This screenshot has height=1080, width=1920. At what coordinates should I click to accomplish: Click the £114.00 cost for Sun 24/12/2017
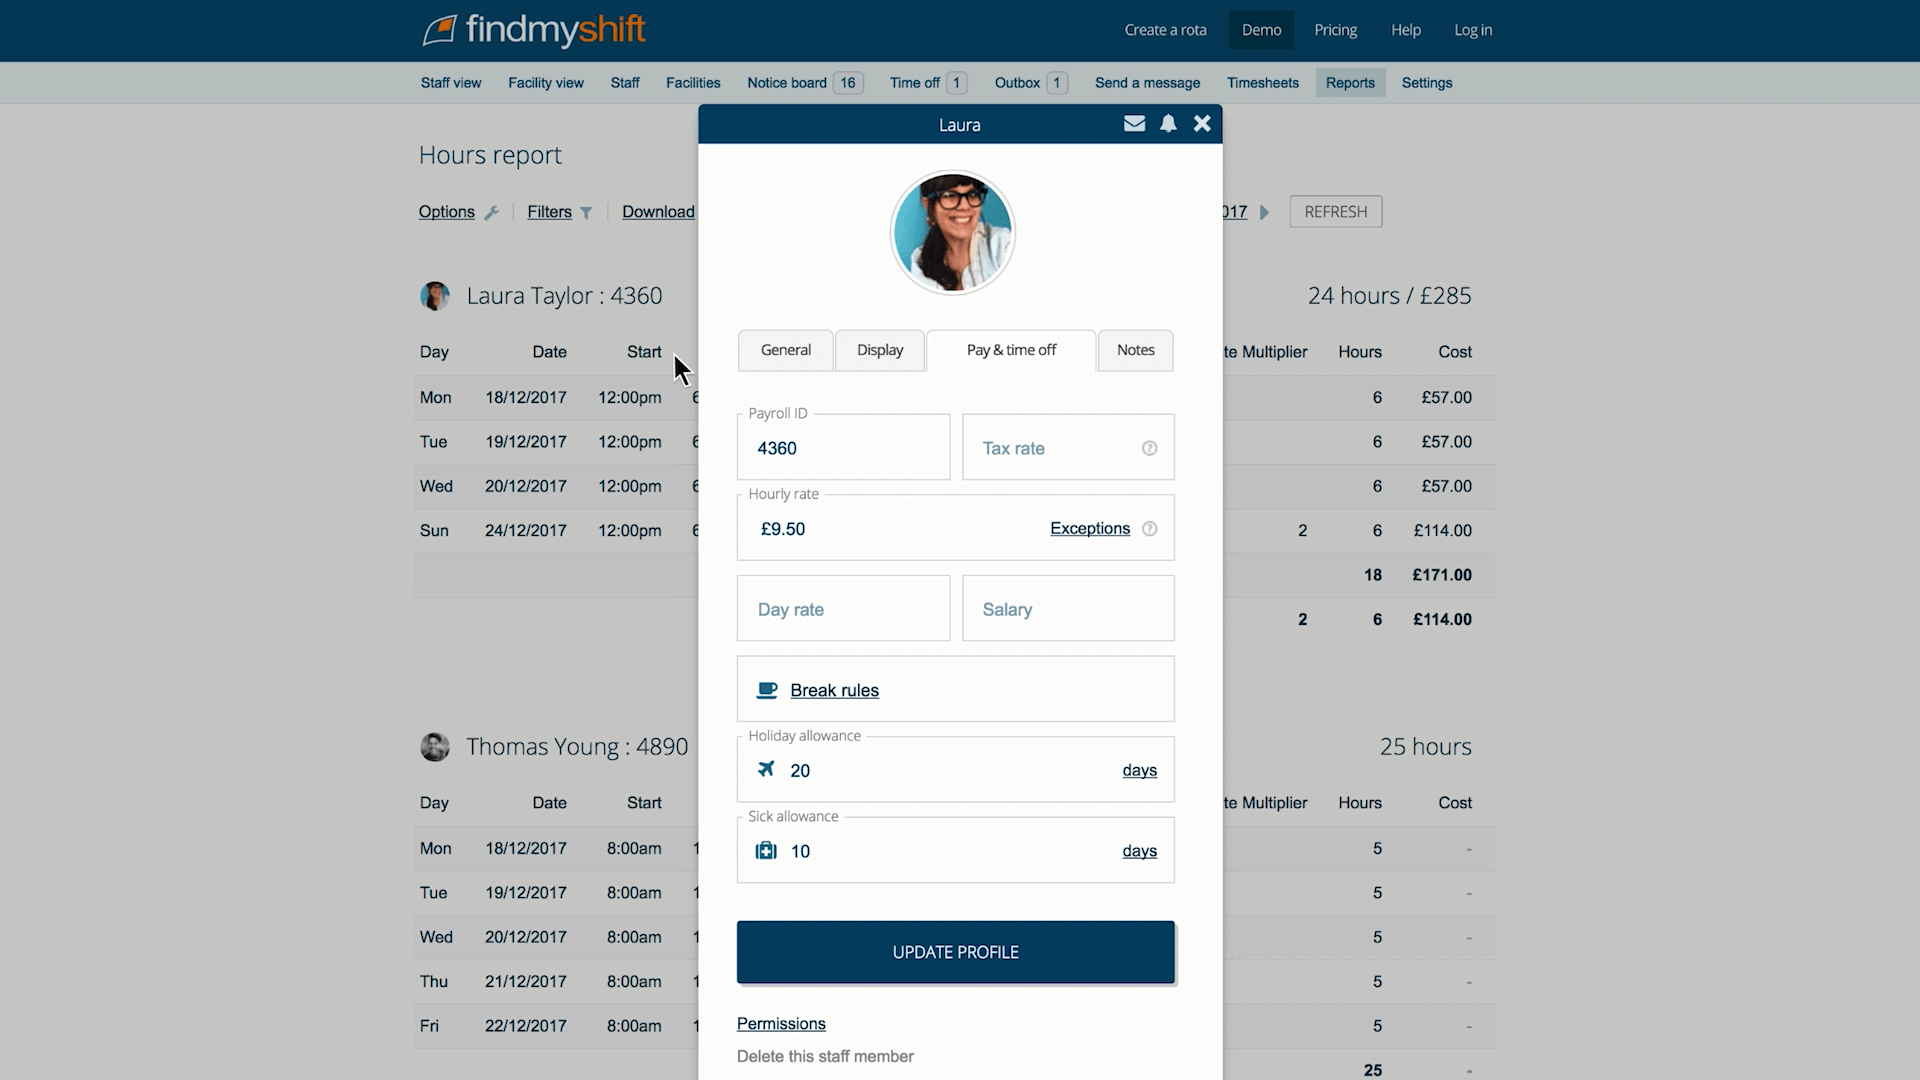[1442, 531]
